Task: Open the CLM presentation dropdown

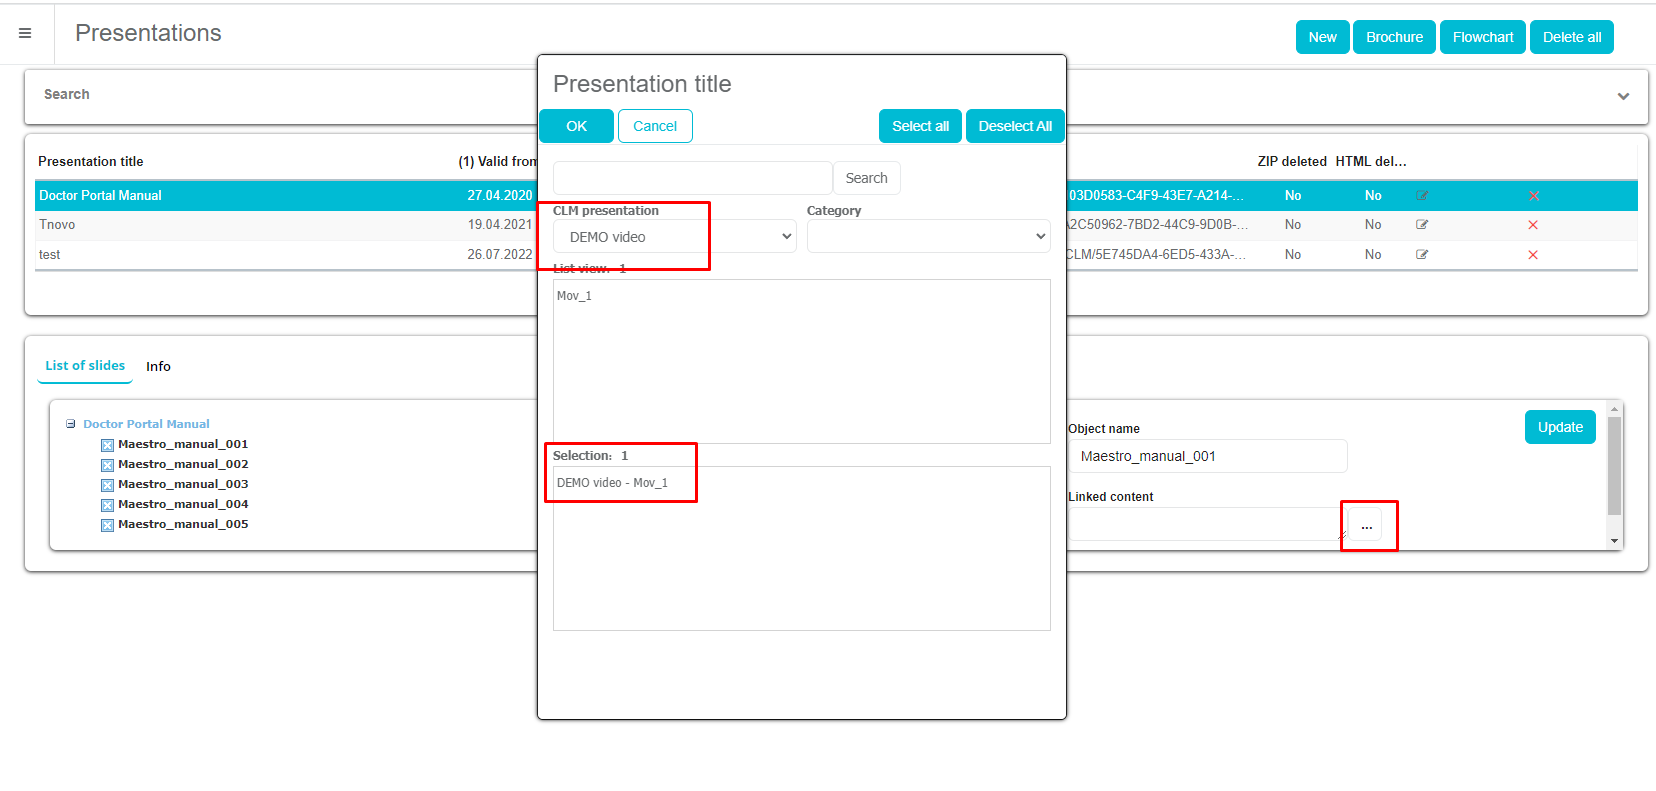Action: tap(674, 237)
